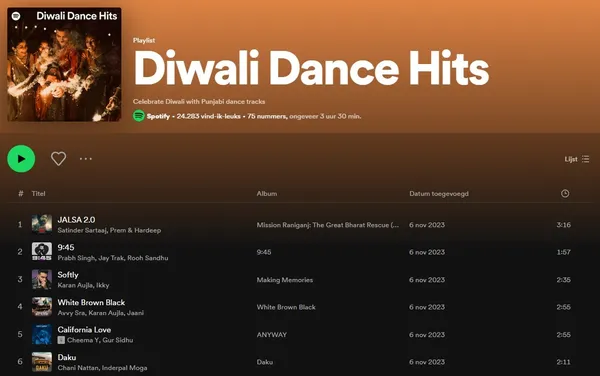Open artist Rooh Sandhu
The width and height of the screenshot is (600, 376).
pyautogui.click(x=148, y=258)
